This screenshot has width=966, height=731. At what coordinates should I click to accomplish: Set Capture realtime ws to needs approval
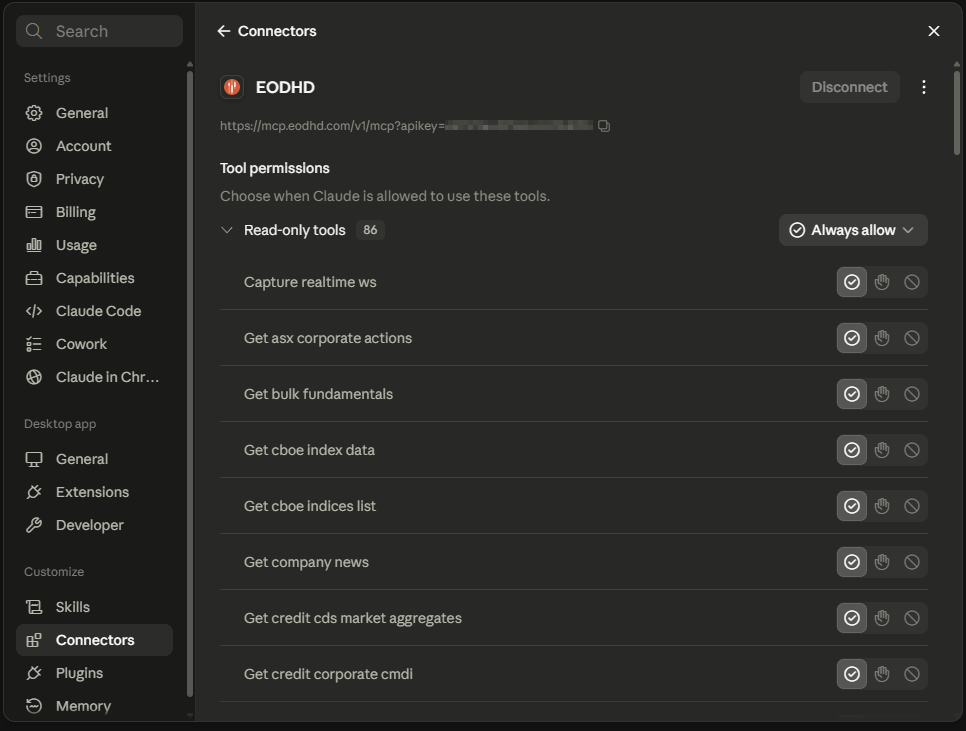[882, 282]
